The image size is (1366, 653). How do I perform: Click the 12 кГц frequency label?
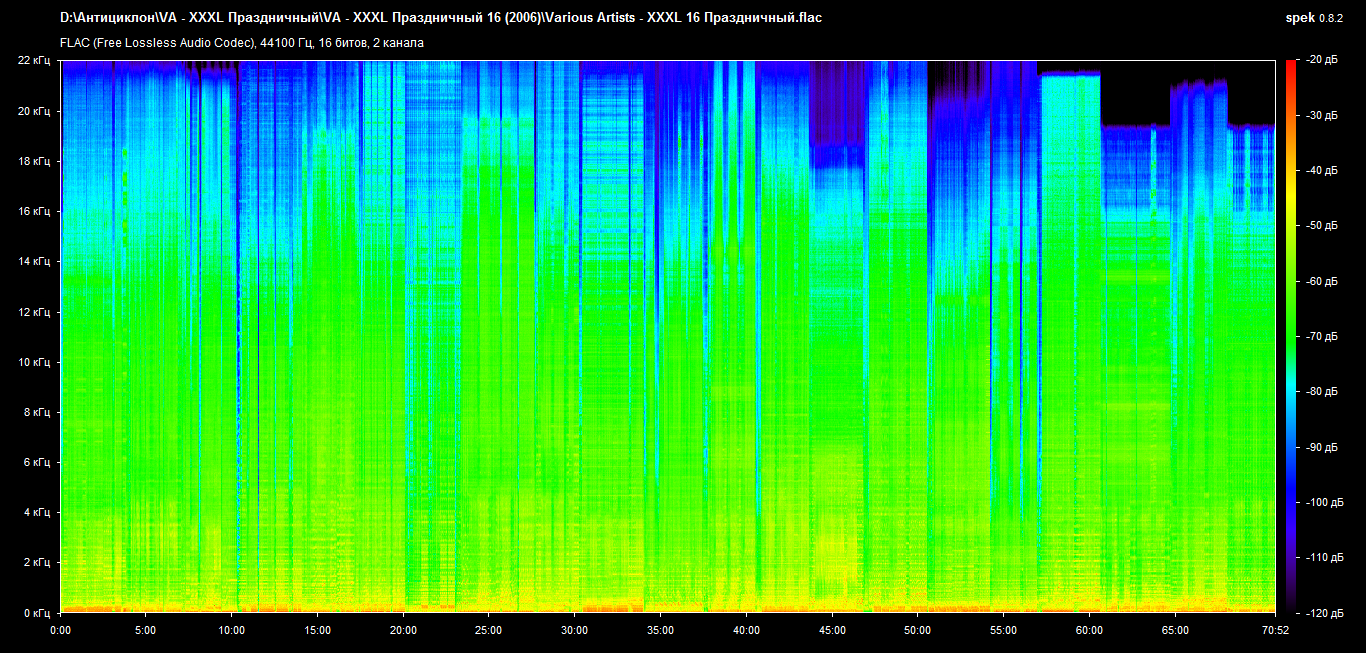(x=34, y=312)
